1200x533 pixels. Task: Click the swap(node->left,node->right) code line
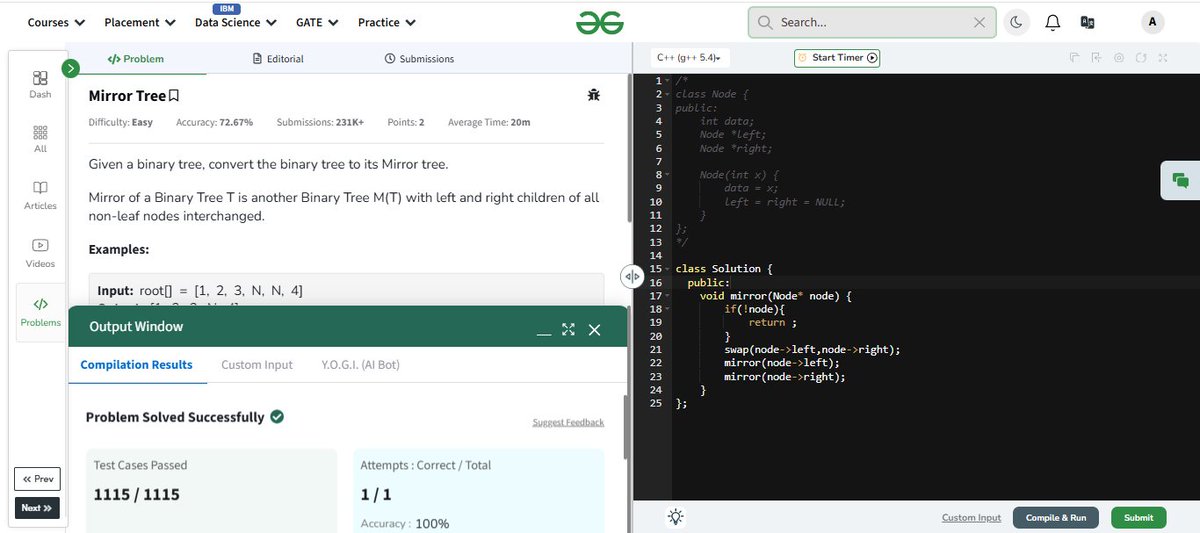click(x=812, y=350)
